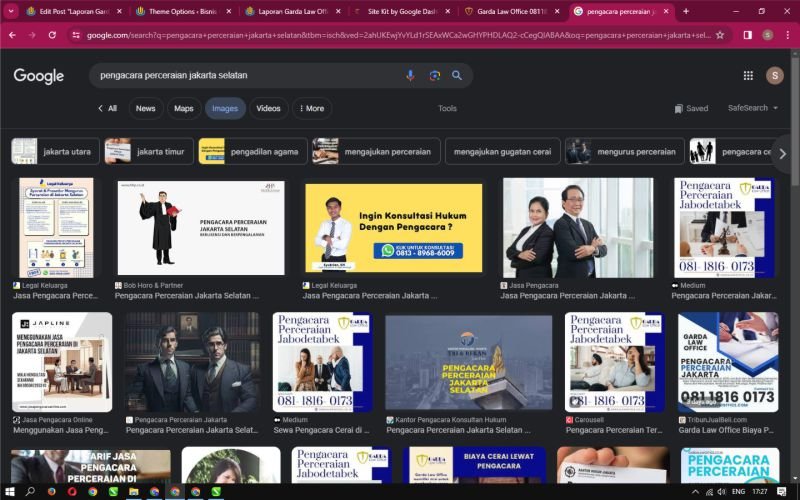Switch to the Maps results tab
Screen dimensions: 800x500
184,108
